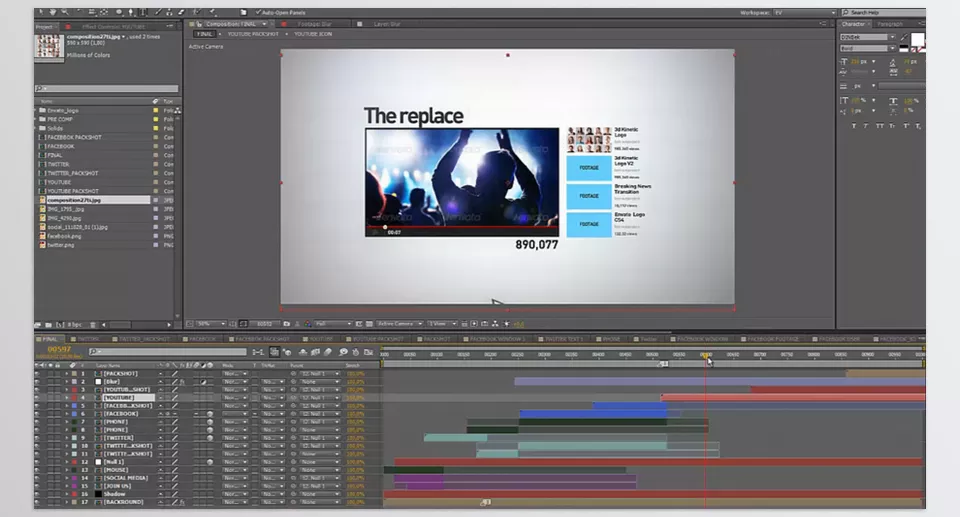Hide the [PACKSHOT] layer using its eye
The height and width of the screenshot is (517, 960).
point(38,373)
